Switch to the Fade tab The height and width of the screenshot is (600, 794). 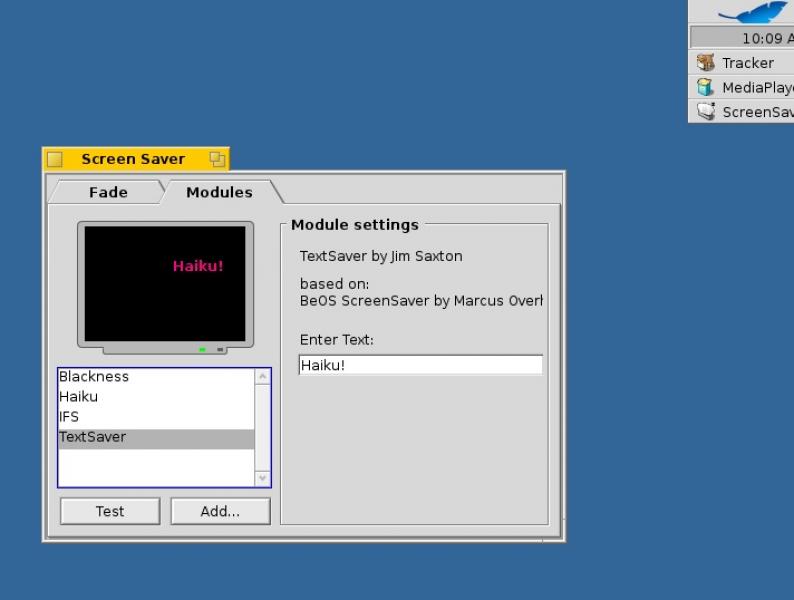pyautogui.click(x=108, y=192)
